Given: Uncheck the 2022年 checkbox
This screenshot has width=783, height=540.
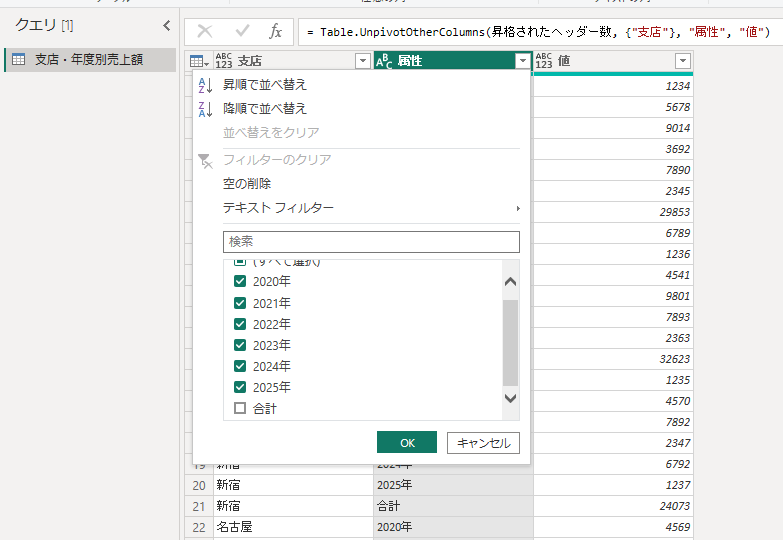Looking at the screenshot, I should tap(240, 324).
